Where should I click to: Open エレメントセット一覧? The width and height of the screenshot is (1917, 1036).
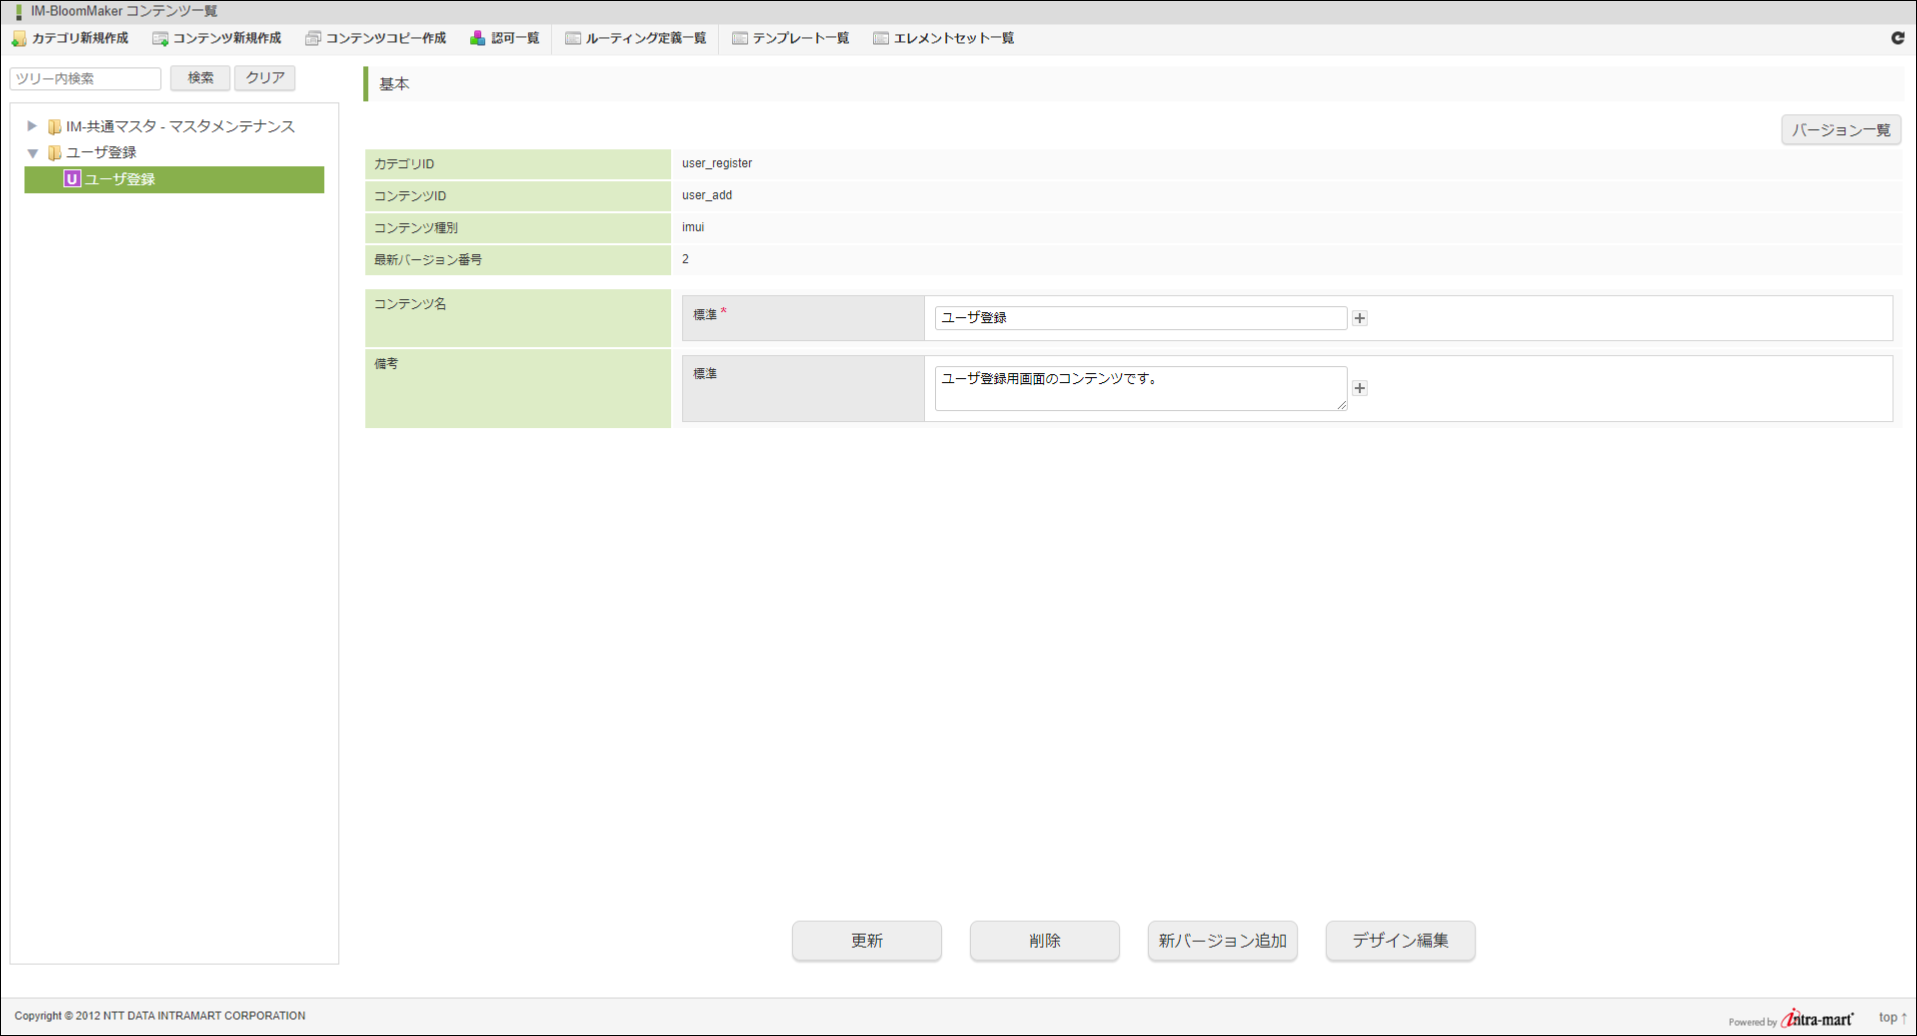[x=943, y=38]
